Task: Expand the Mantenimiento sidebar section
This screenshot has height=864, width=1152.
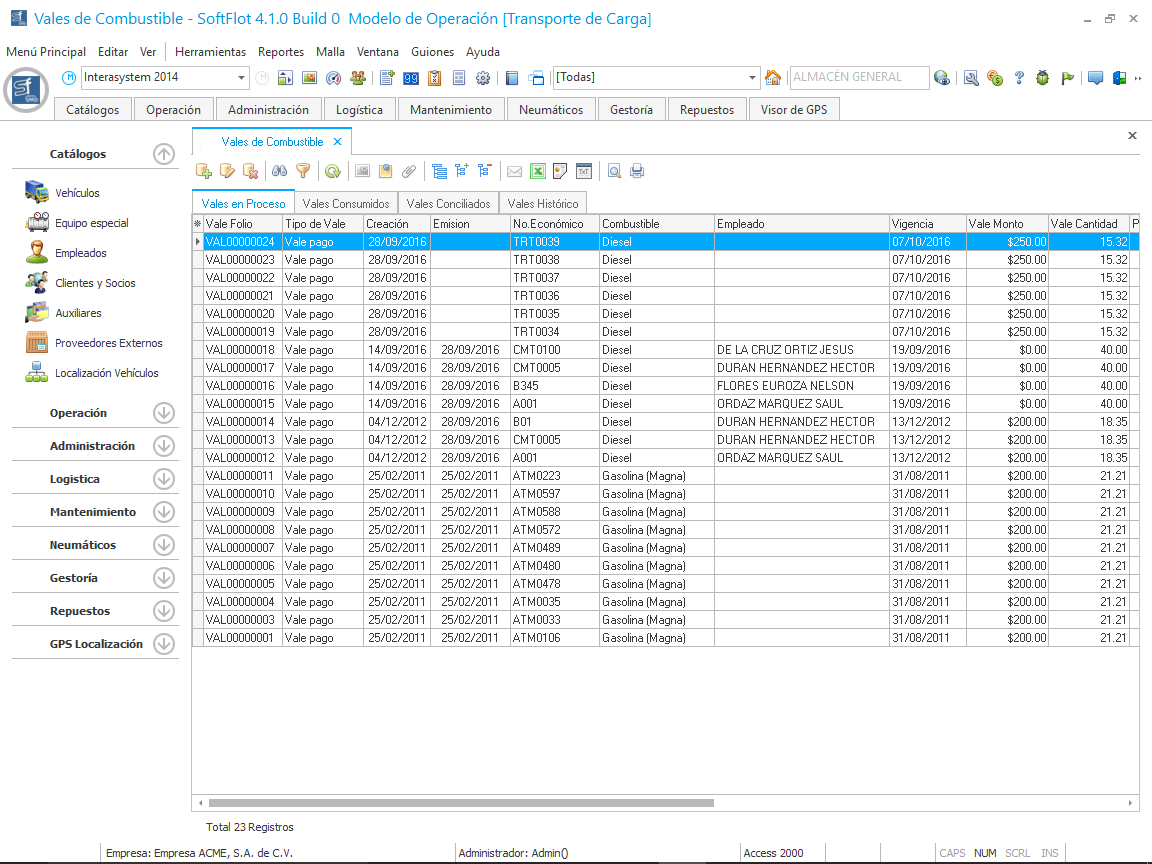Action: coord(164,512)
